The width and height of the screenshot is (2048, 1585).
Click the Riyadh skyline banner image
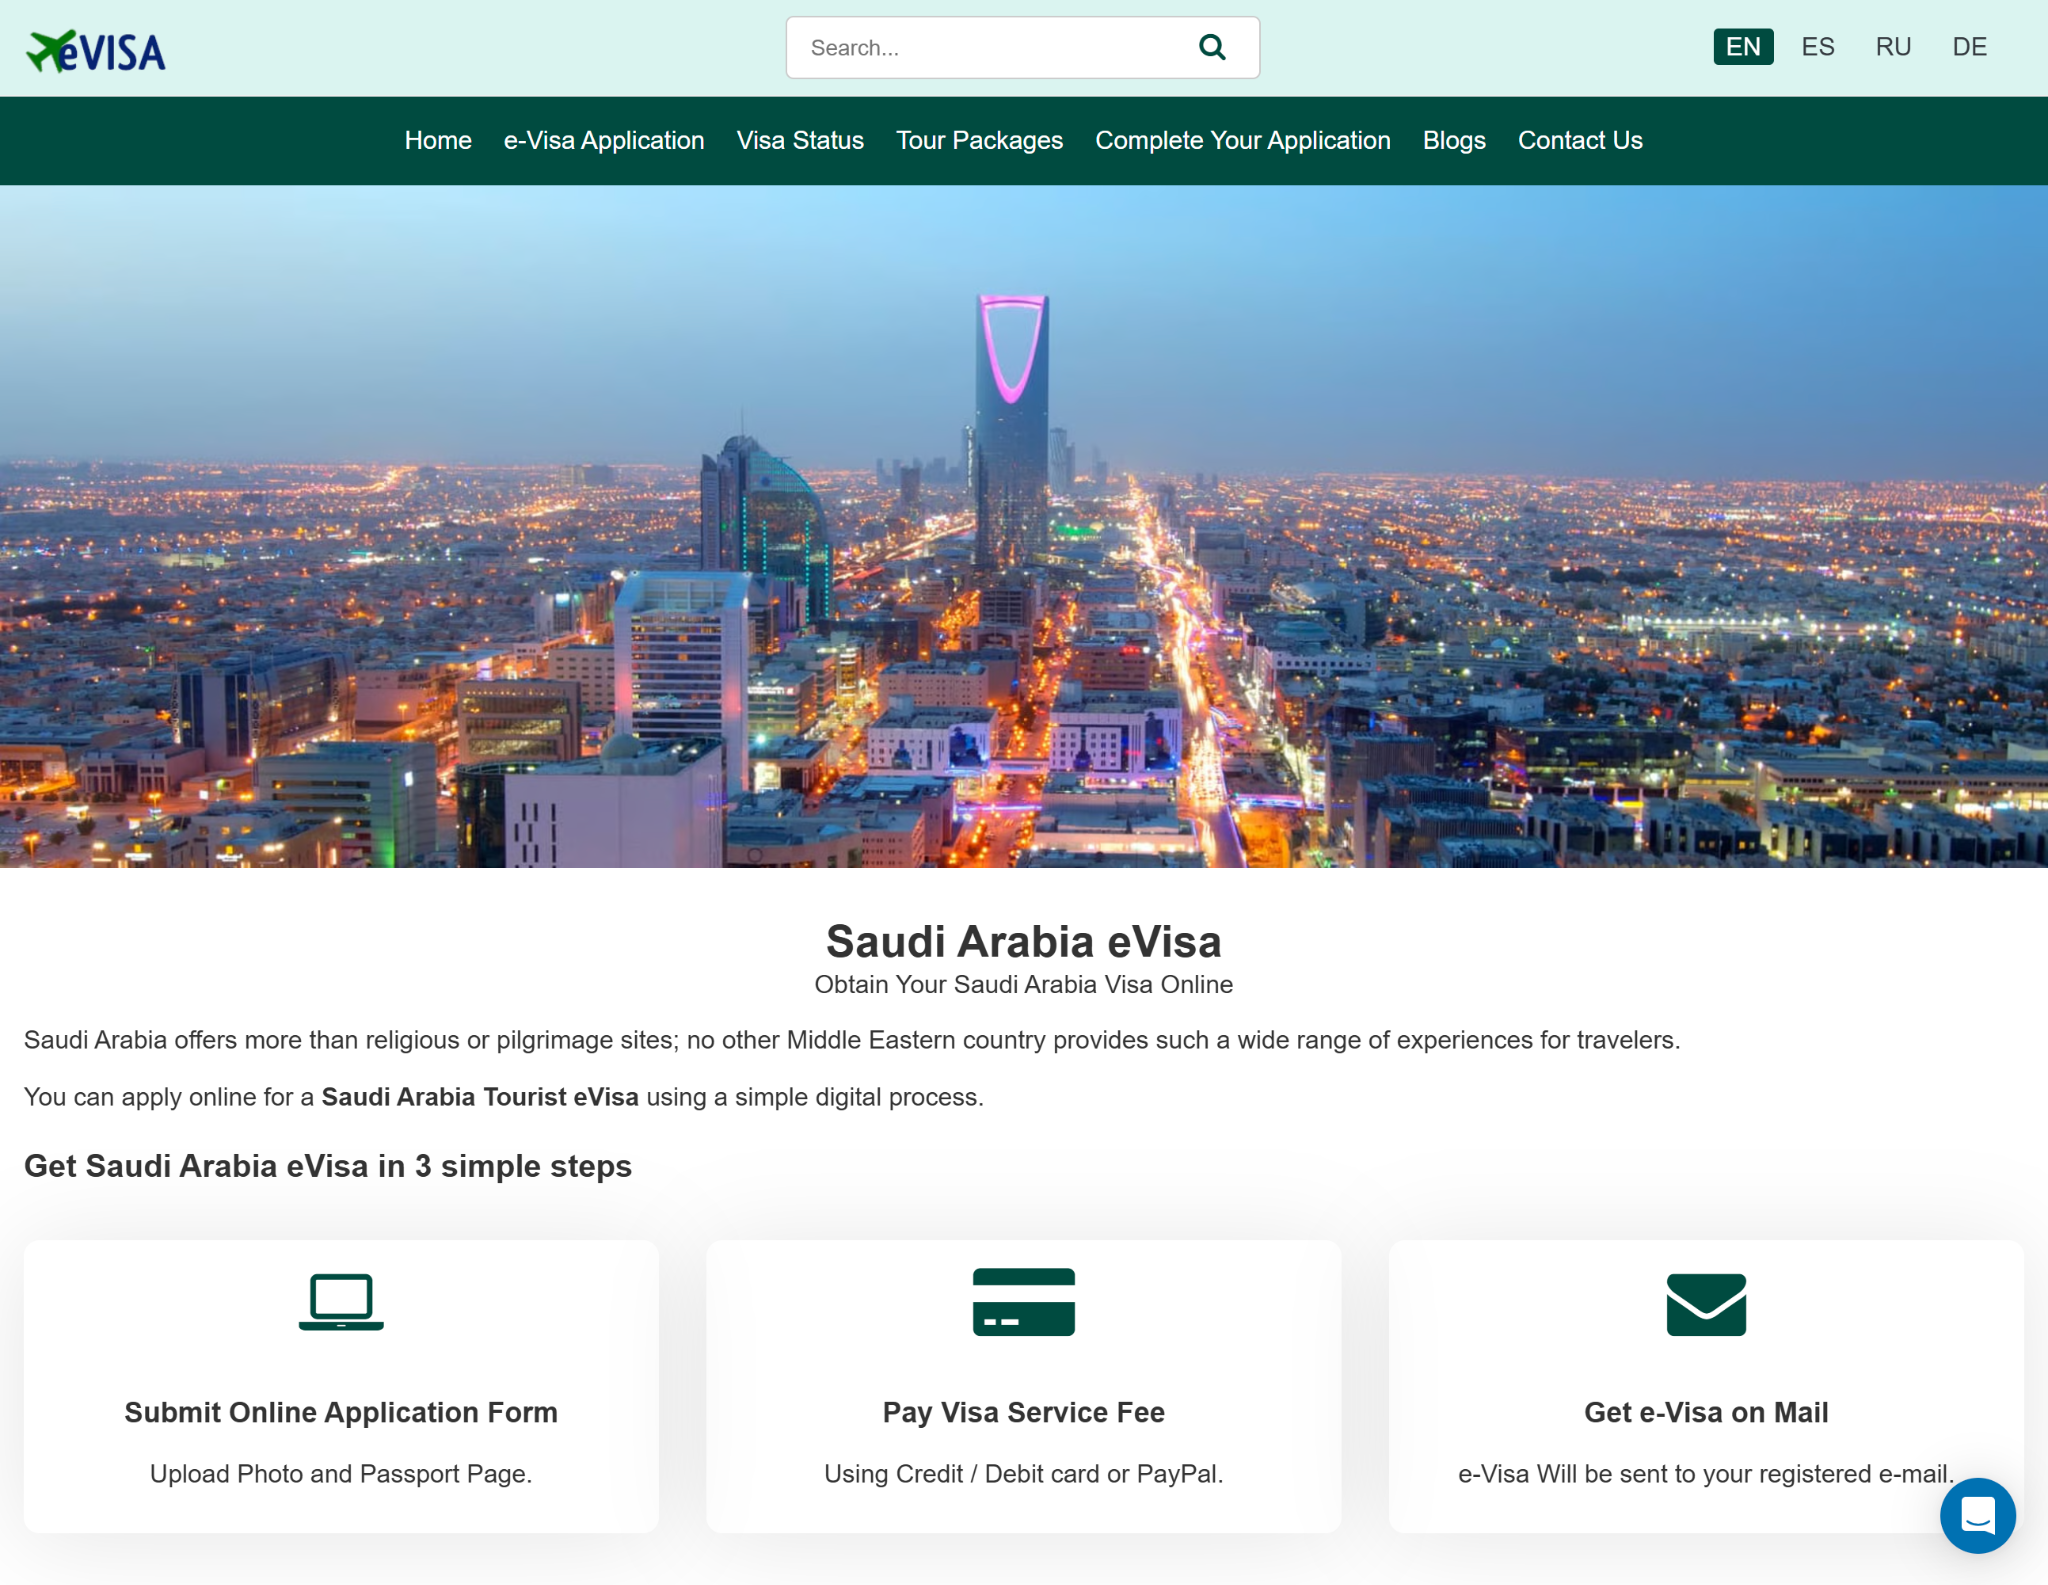click(1024, 526)
